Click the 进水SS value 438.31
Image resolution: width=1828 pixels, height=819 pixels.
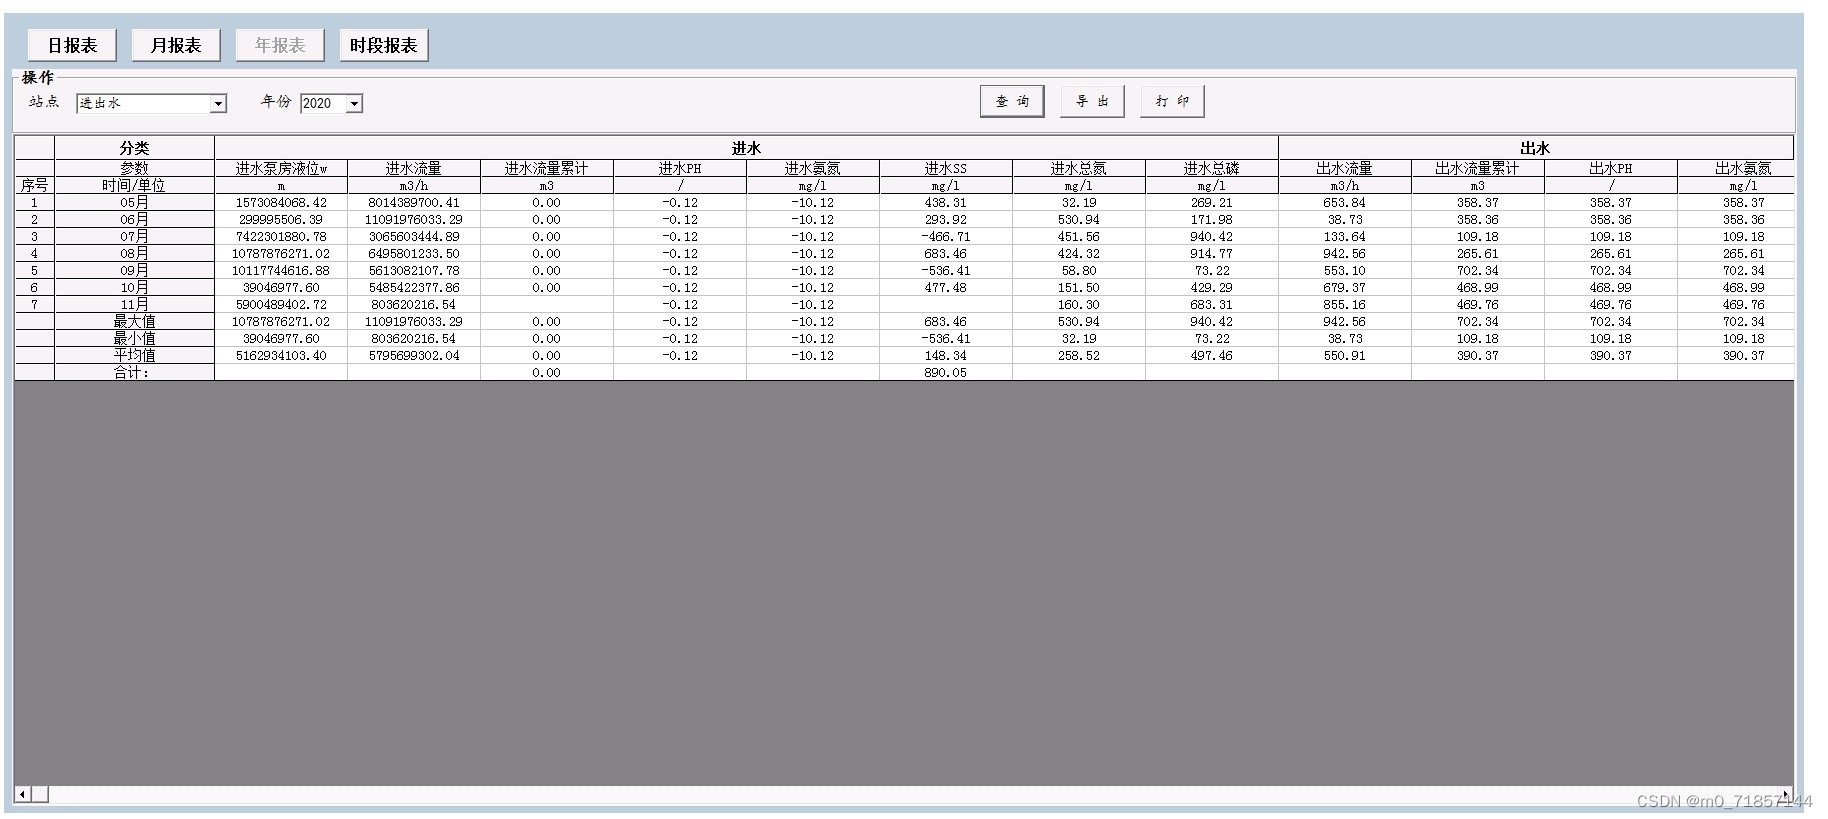(946, 203)
